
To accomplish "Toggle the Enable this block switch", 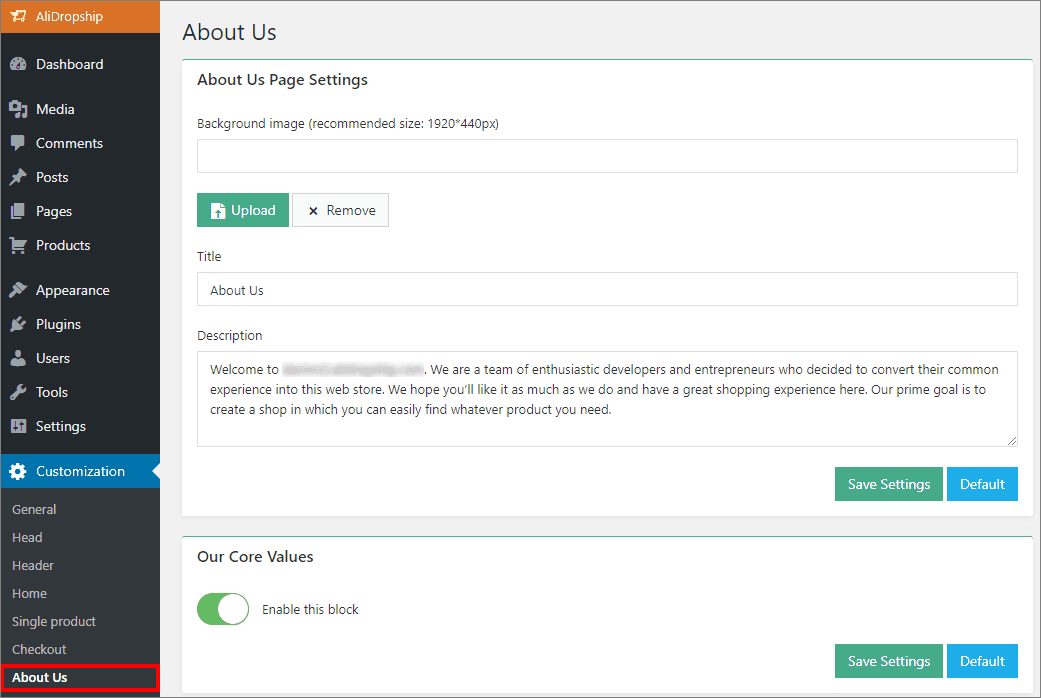I will [x=223, y=609].
